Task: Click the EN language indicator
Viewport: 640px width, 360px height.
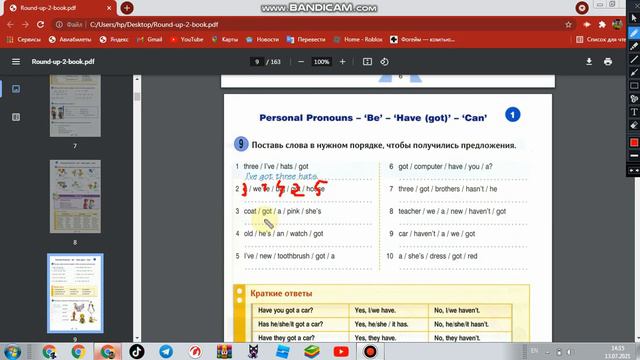Action: click(x=534, y=351)
